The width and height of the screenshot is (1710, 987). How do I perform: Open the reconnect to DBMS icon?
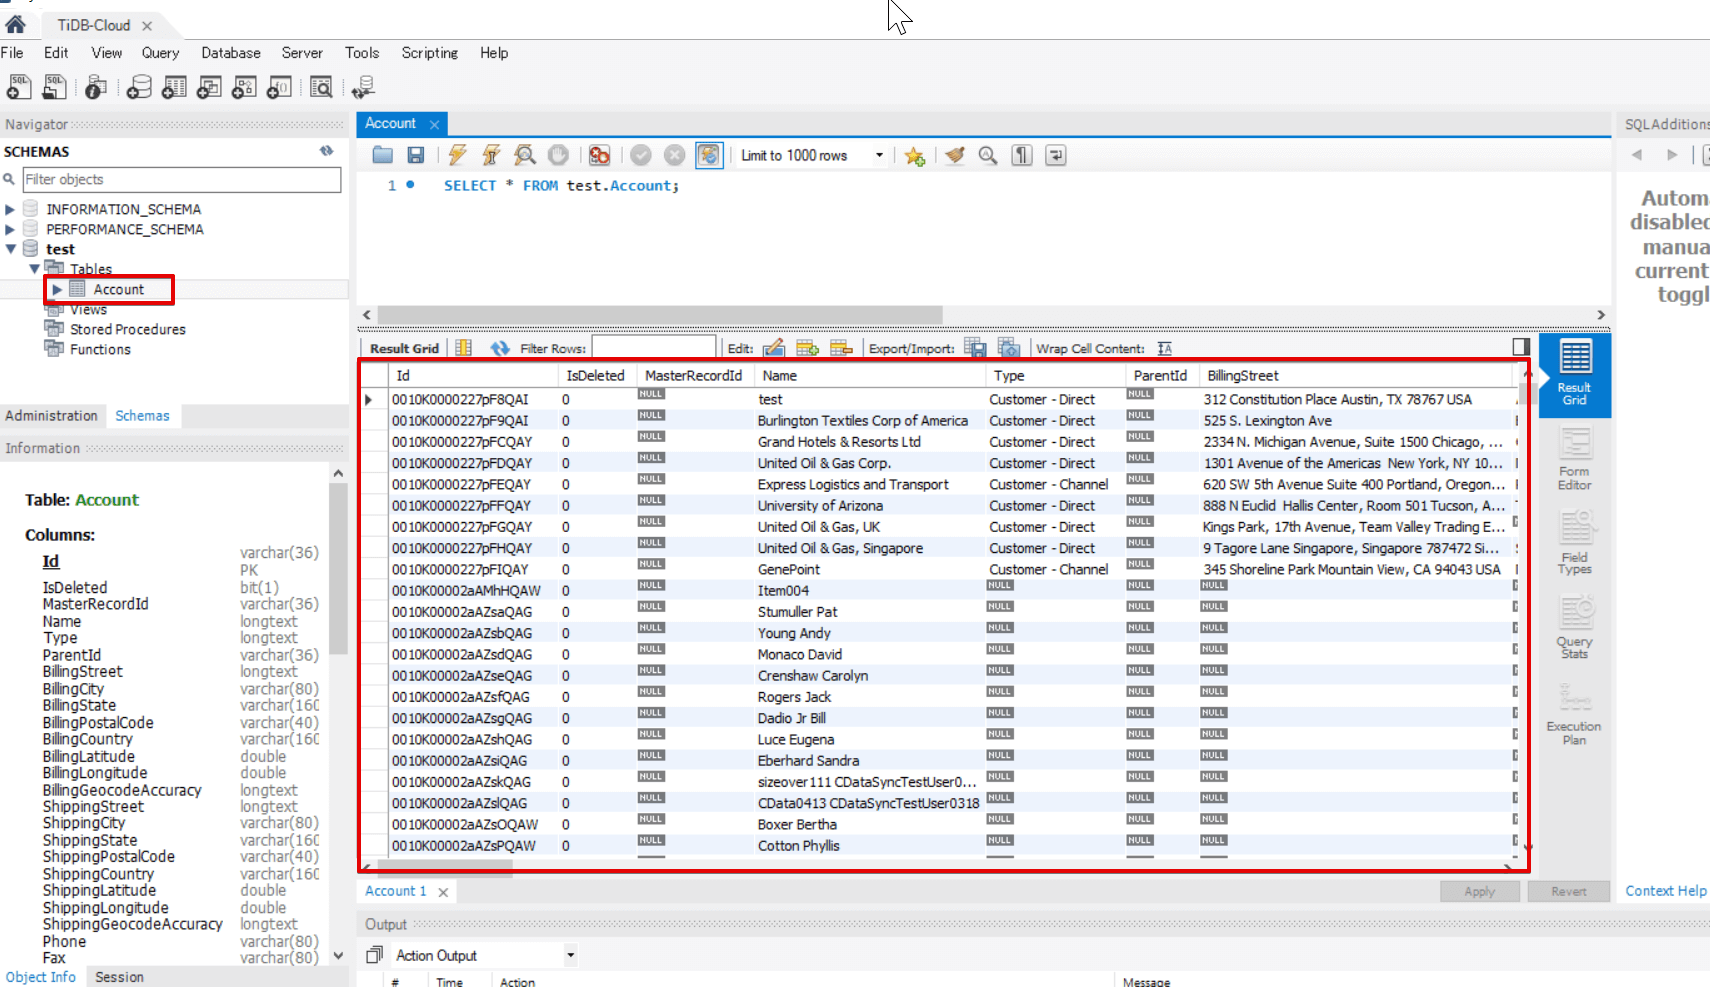pos(363,88)
